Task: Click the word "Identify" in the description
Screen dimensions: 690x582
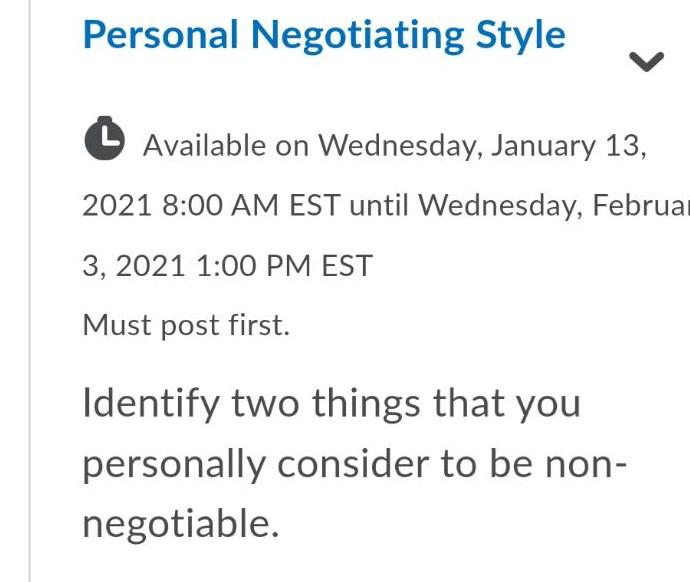Action: click(x=150, y=403)
